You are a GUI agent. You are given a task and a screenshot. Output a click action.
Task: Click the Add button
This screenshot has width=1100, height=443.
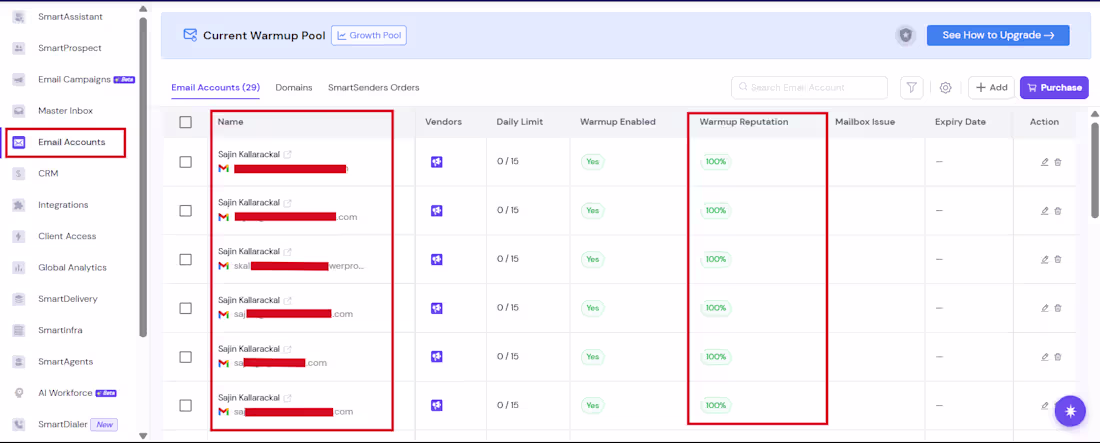click(991, 88)
